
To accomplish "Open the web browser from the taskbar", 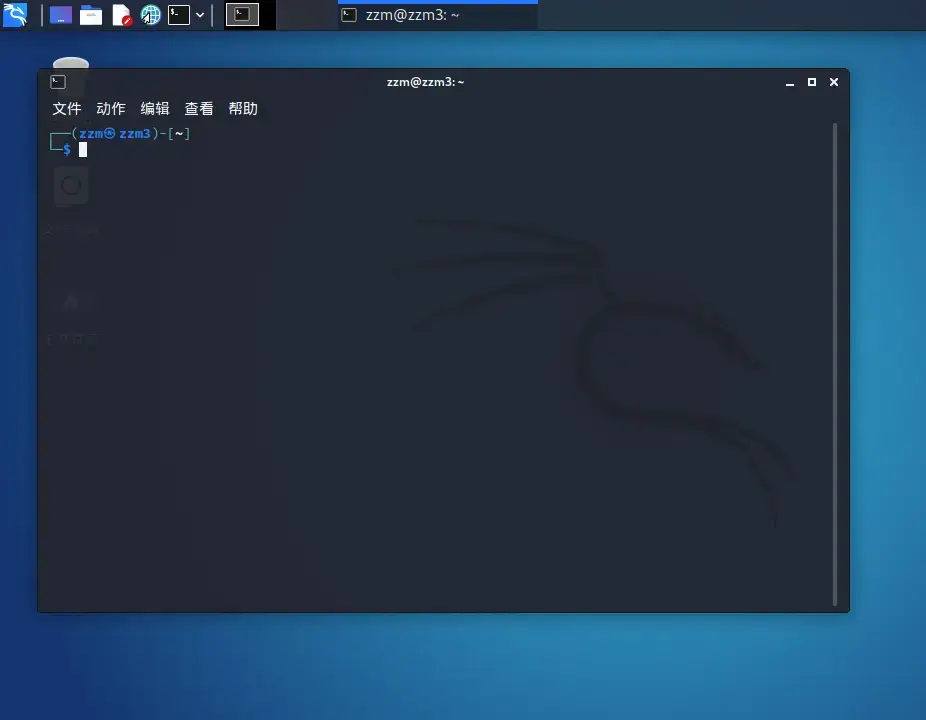I will (x=151, y=14).
